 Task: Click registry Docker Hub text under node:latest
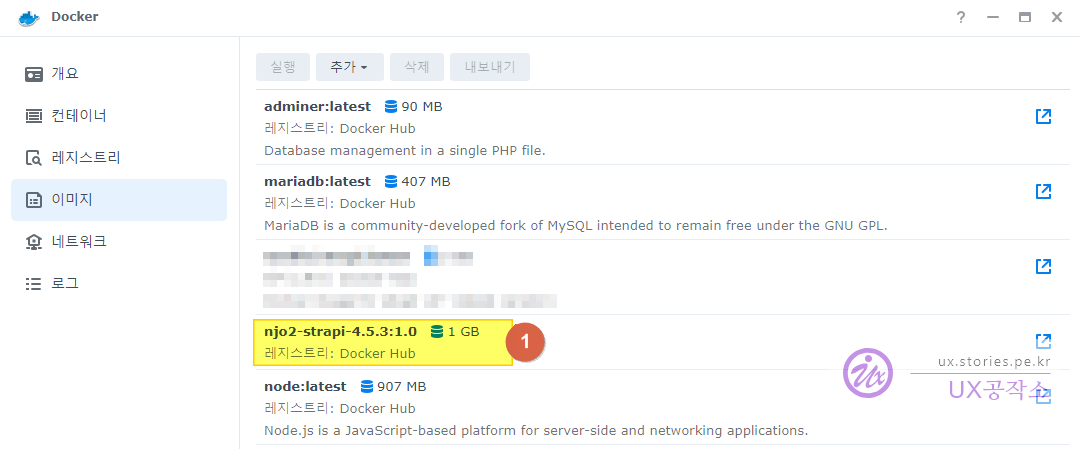340,408
